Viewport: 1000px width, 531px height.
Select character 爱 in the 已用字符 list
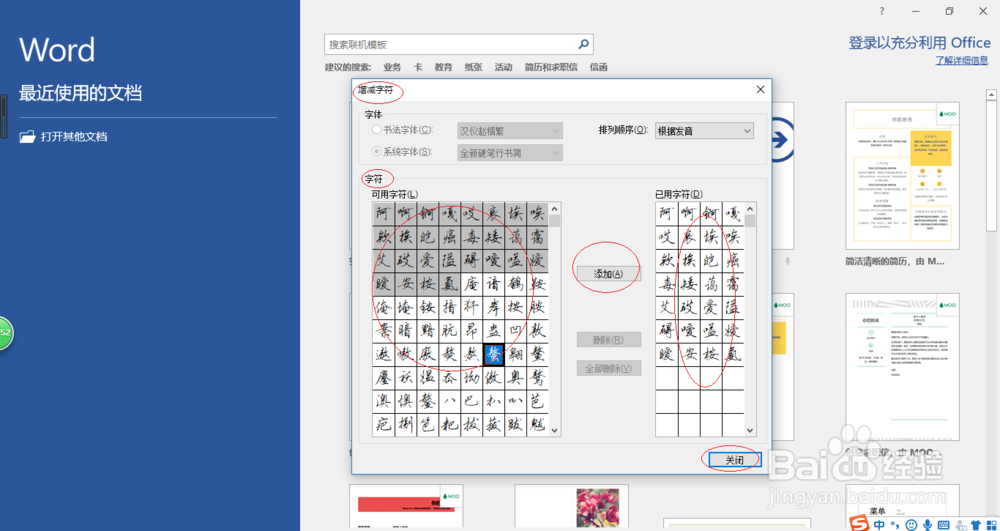711,308
